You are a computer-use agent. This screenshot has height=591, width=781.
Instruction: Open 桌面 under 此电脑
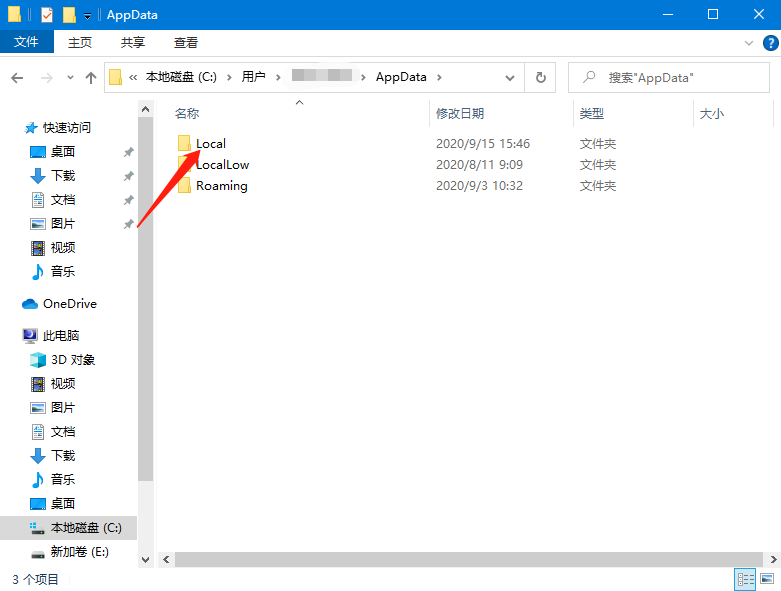point(63,503)
